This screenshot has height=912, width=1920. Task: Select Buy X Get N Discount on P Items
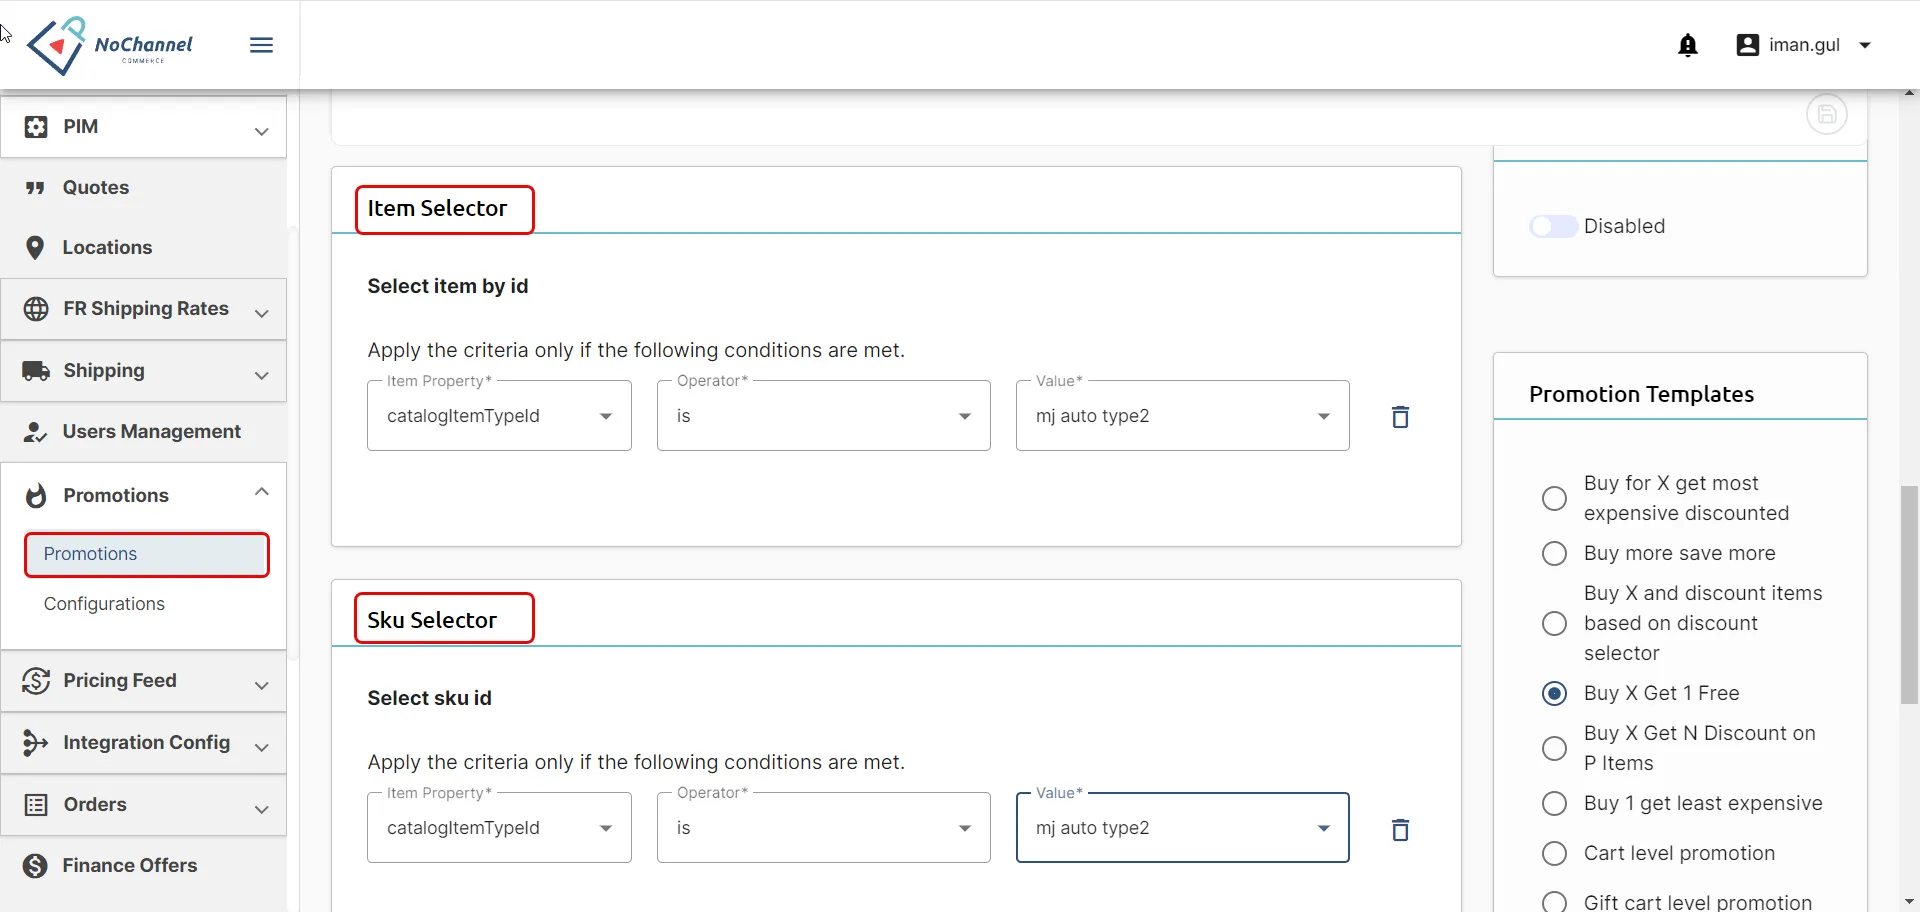(1554, 748)
